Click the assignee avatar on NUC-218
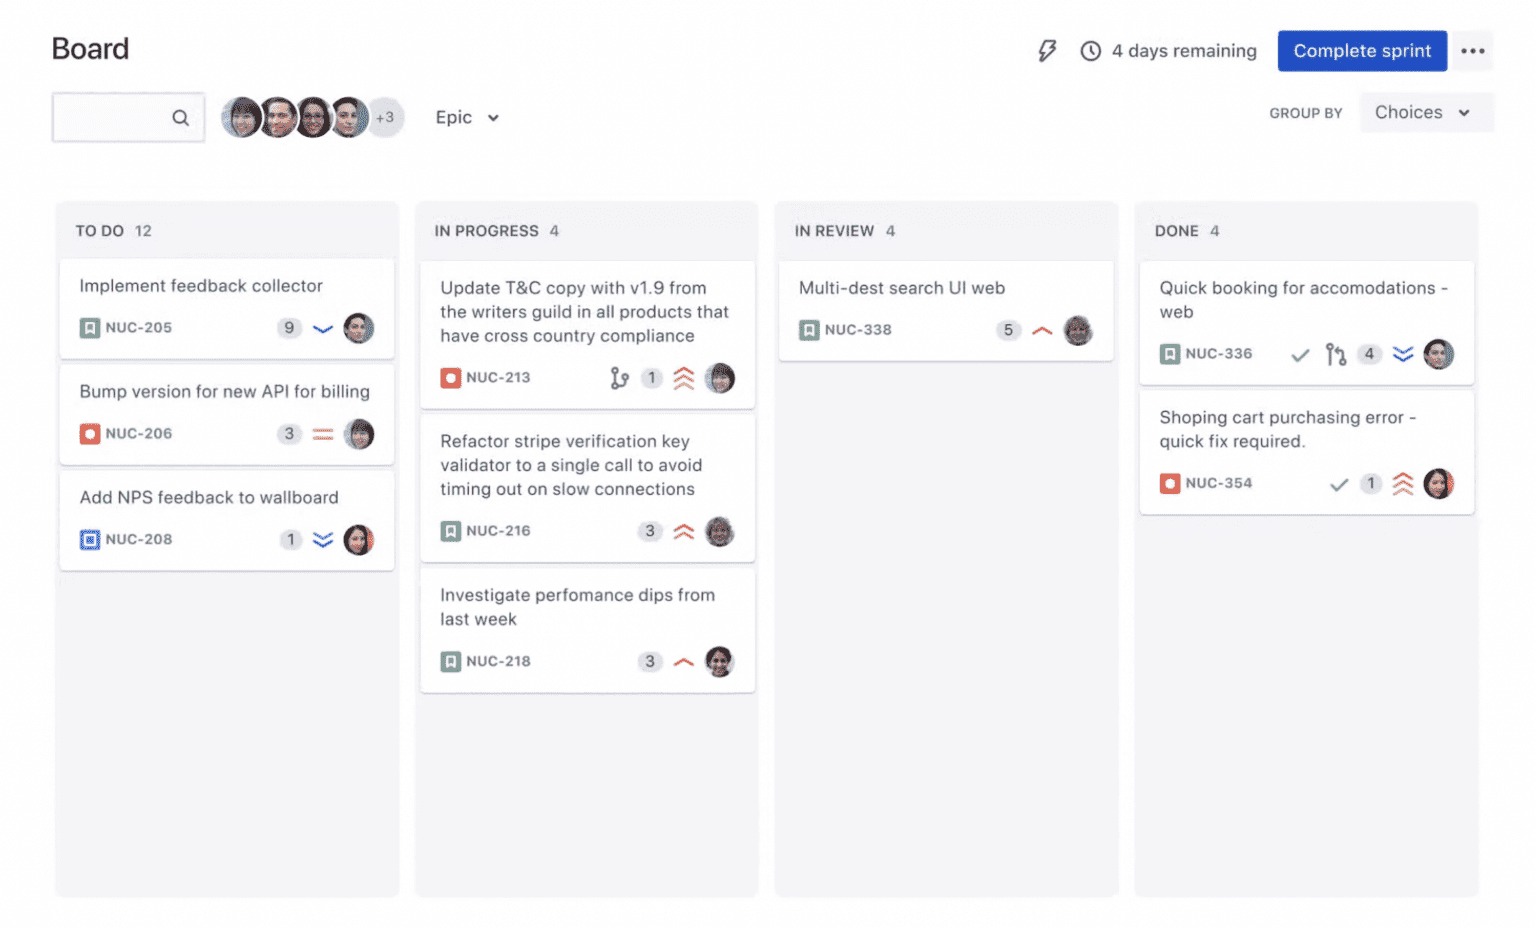Screen dimensions: 1536x928 pos(719,661)
